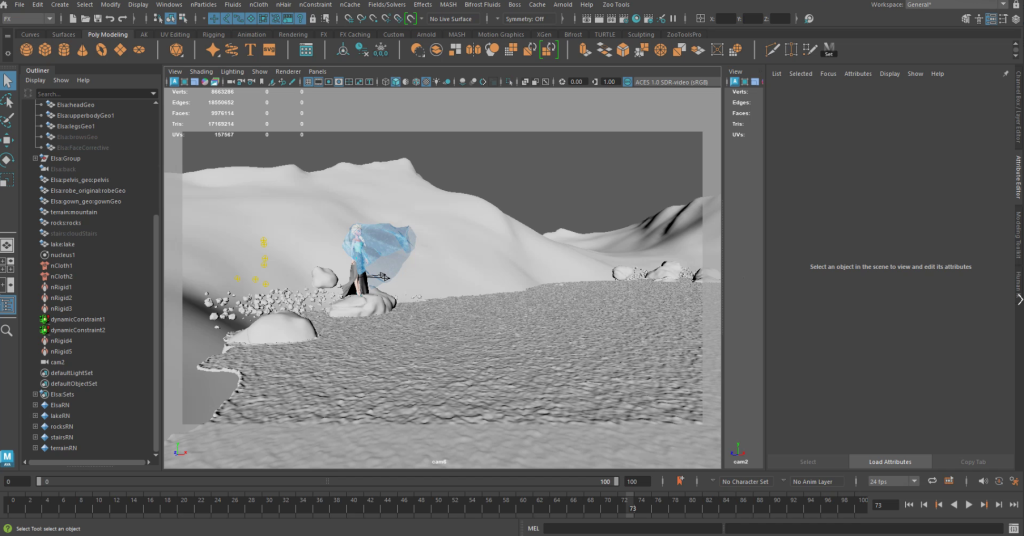Image resolution: width=1024 pixels, height=536 pixels.
Task: Open the 24 fps frame rate dropdown
Action: tap(893, 481)
